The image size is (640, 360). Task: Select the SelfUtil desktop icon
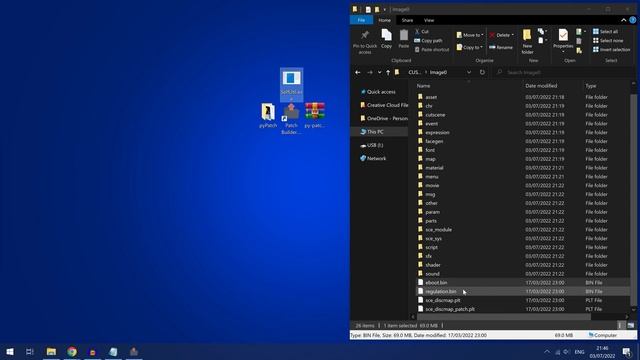point(291,84)
